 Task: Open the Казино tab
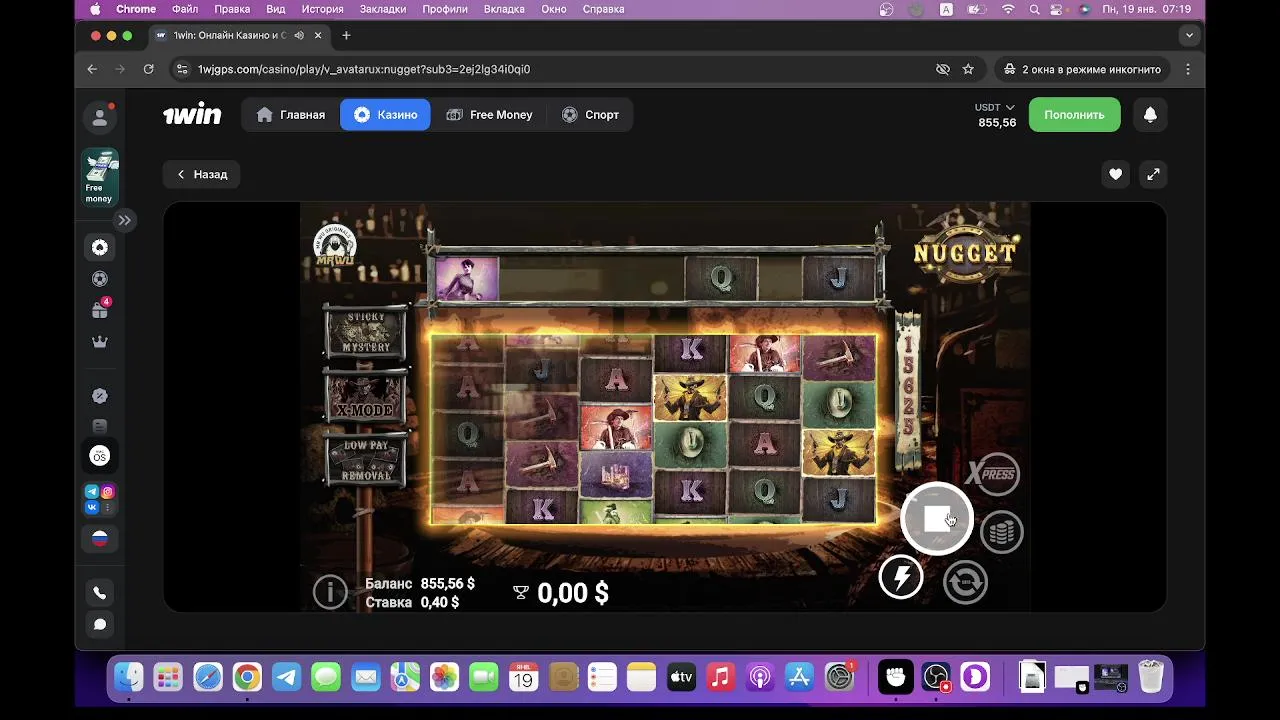click(385, 115)
